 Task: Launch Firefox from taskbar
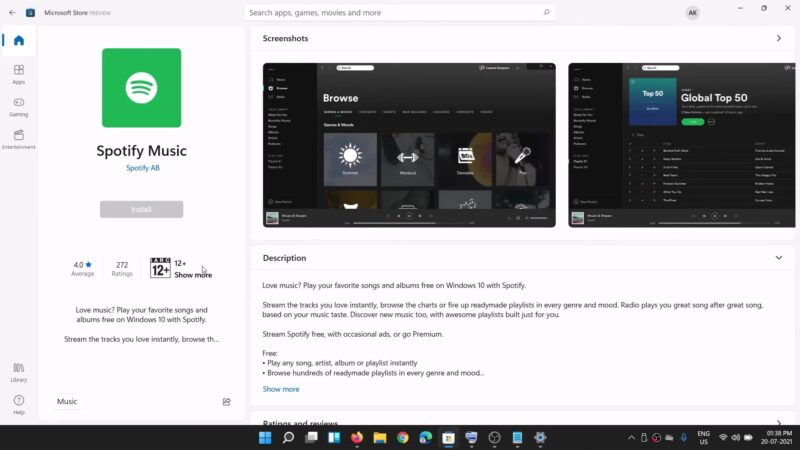(x=357, y=438)
